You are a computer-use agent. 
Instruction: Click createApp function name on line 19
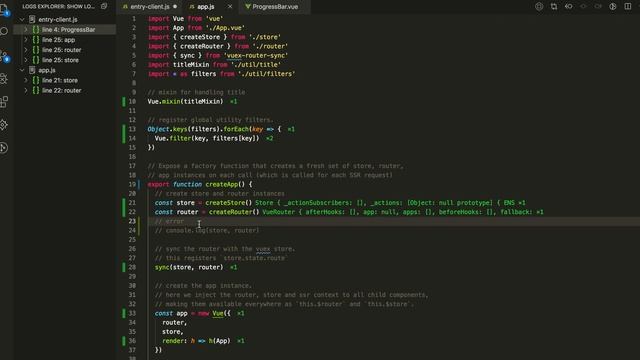click(221, 184)
